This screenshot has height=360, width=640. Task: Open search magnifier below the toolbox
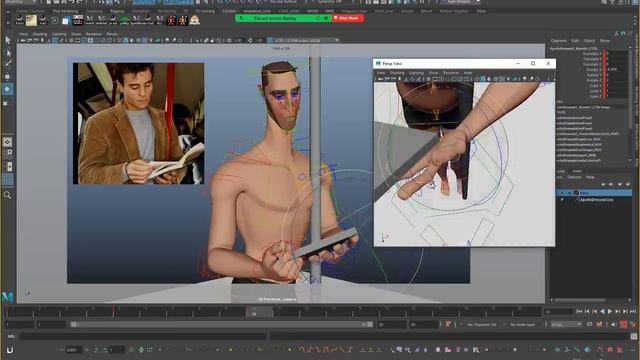[8, 195]
